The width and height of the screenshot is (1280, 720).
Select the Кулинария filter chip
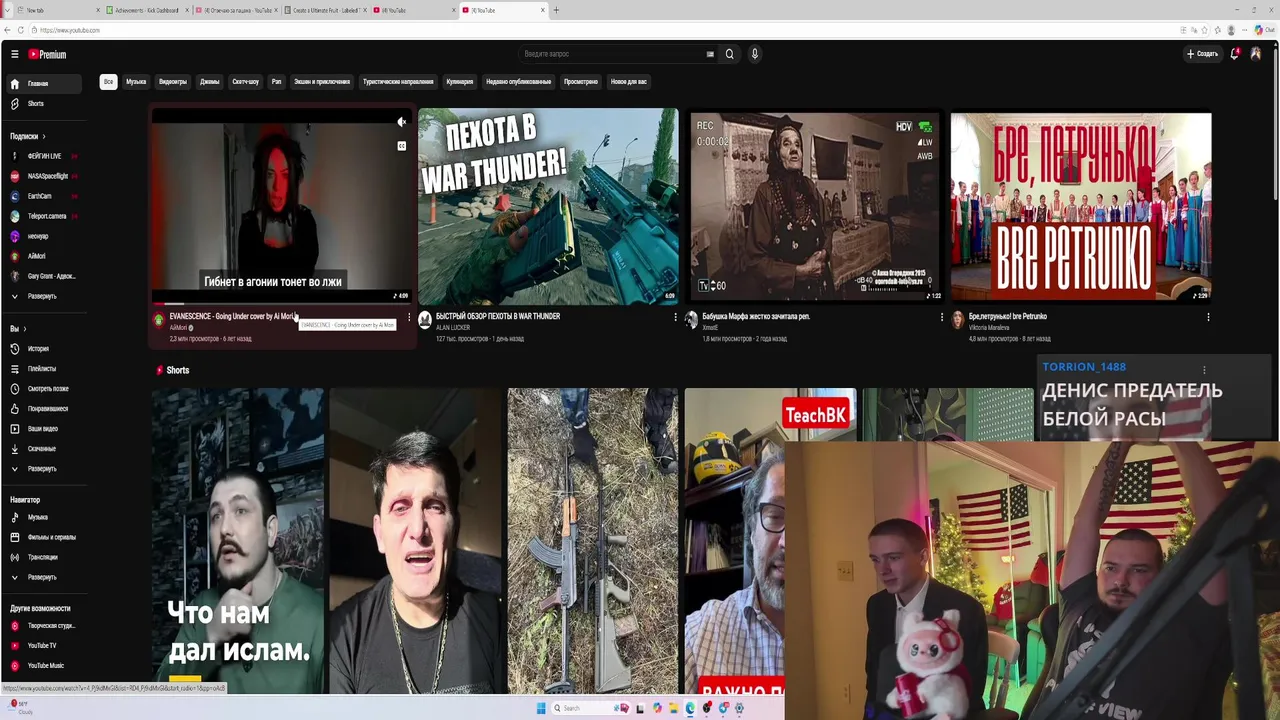[x=460, y=82]
